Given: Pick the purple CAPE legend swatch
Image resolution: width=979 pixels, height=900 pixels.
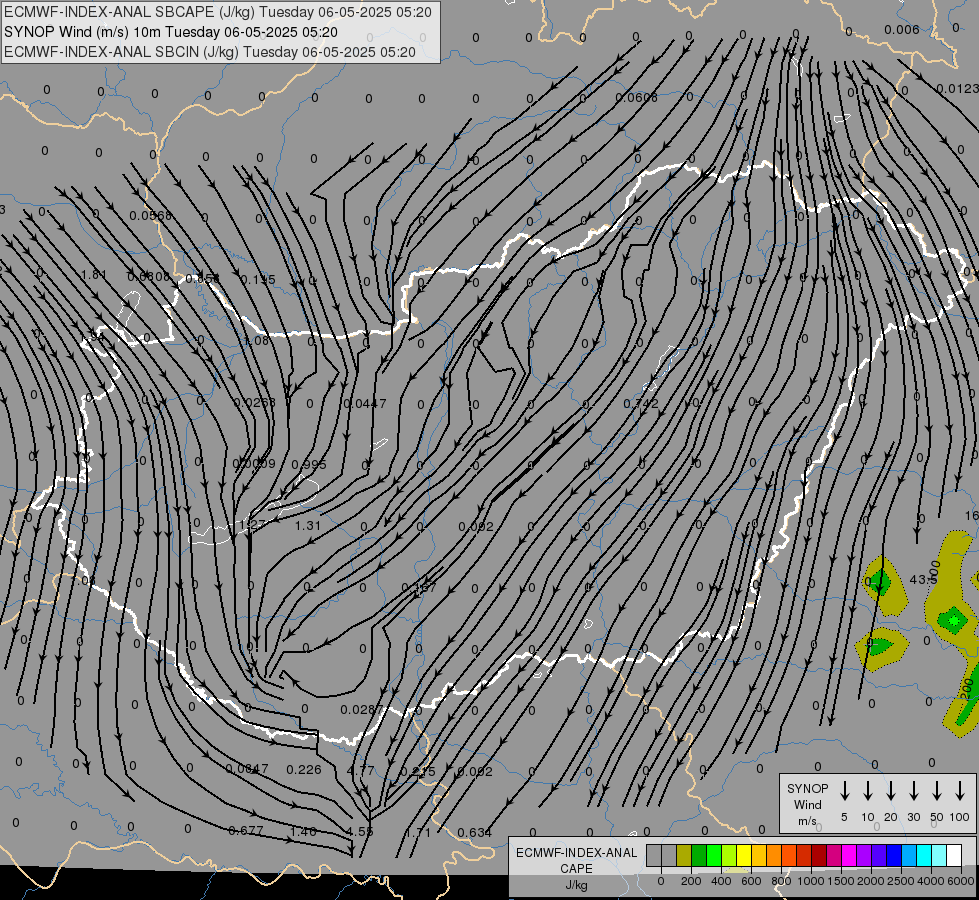Looking at the screenshot, I should pos(863,856).
